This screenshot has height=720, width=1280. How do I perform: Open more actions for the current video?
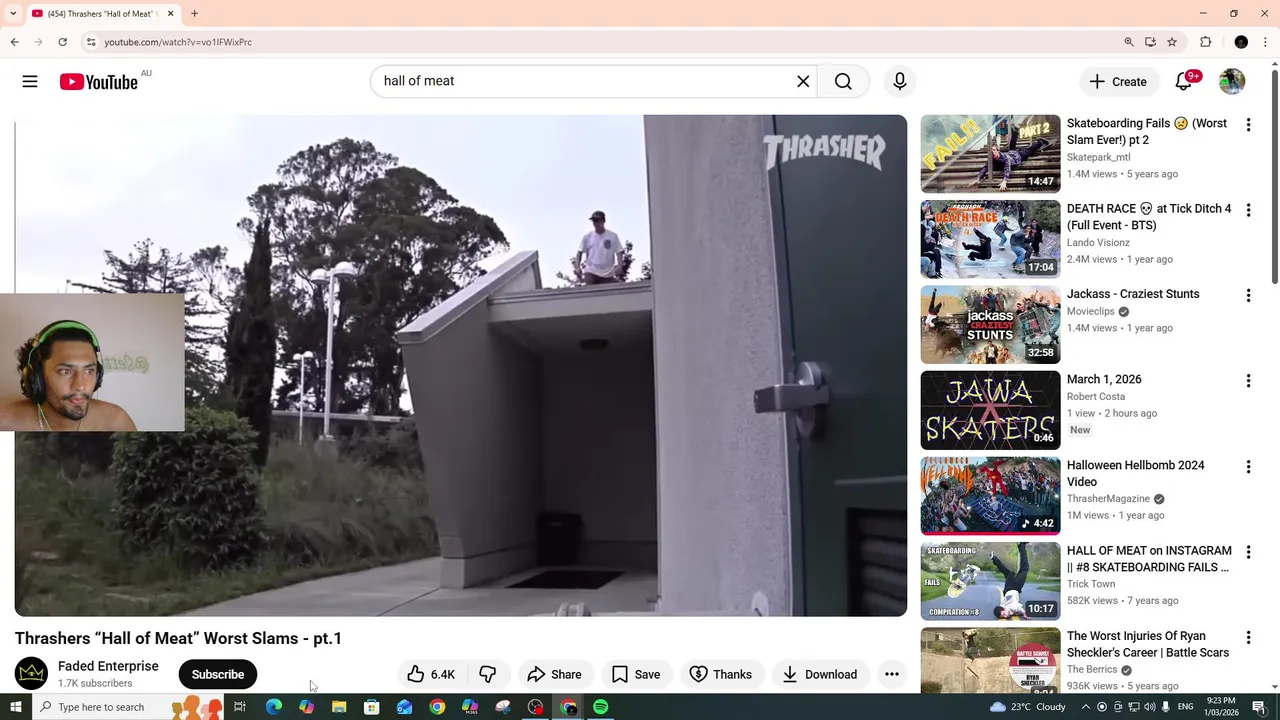click(x=892, y=674)
